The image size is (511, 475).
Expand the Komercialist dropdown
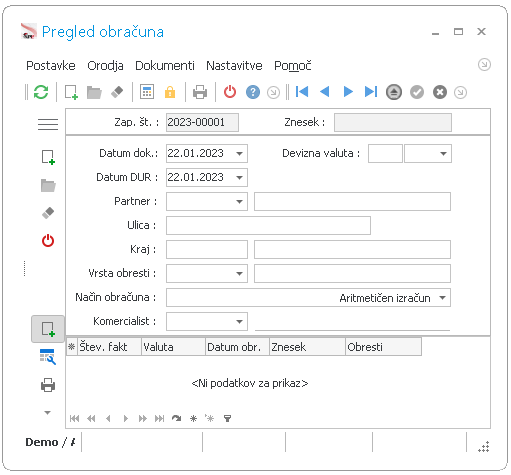pyautogui.click(x=239, y=322)
